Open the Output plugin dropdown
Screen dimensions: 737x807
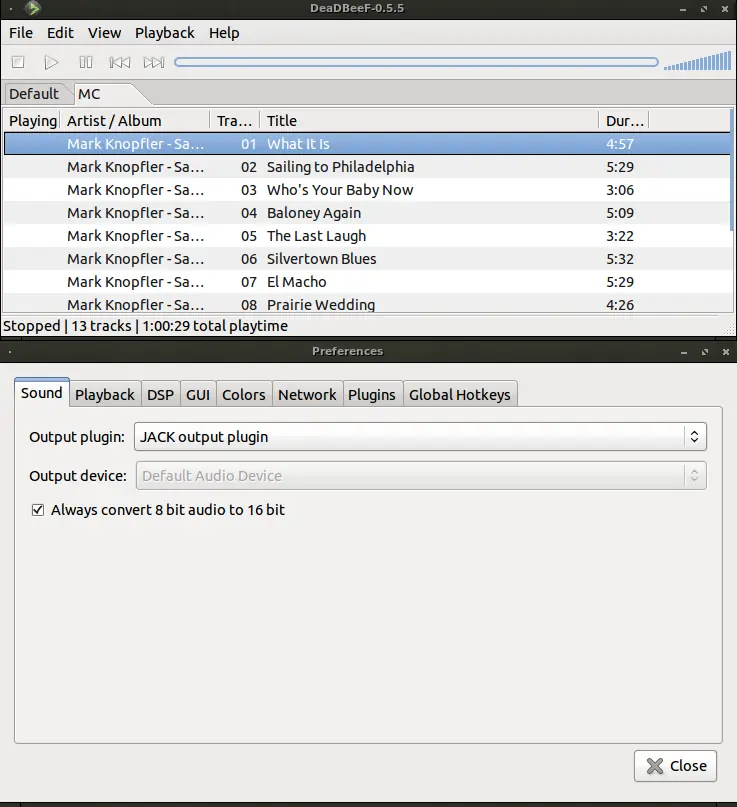click(420, 437)
